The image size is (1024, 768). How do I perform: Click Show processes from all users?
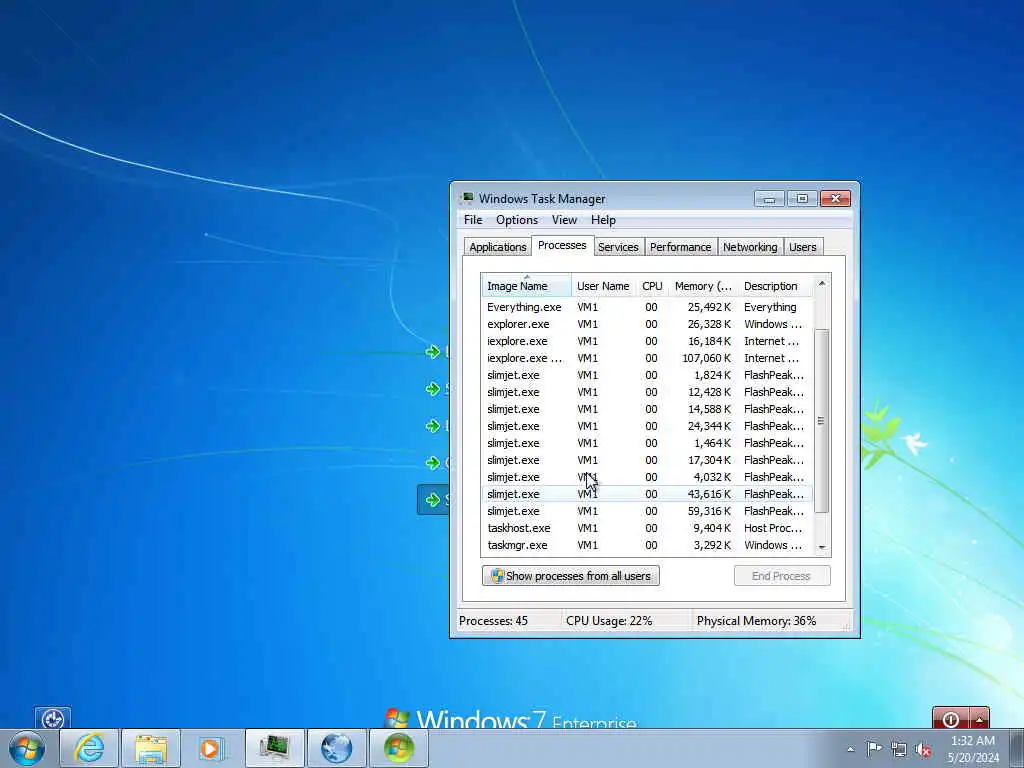click(571, 576)
